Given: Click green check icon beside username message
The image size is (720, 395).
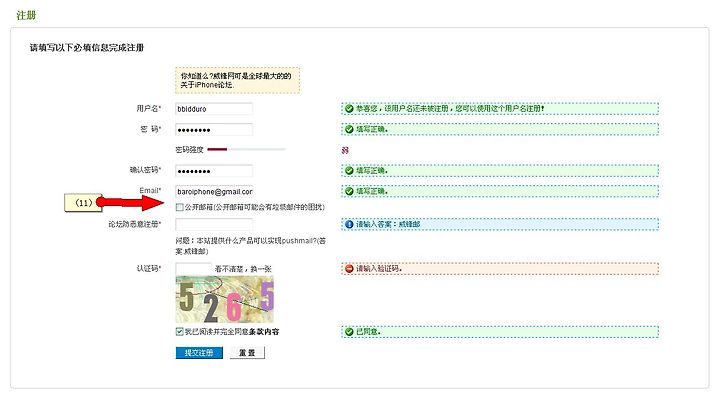Looking at the screenshot, I should 349,109.
